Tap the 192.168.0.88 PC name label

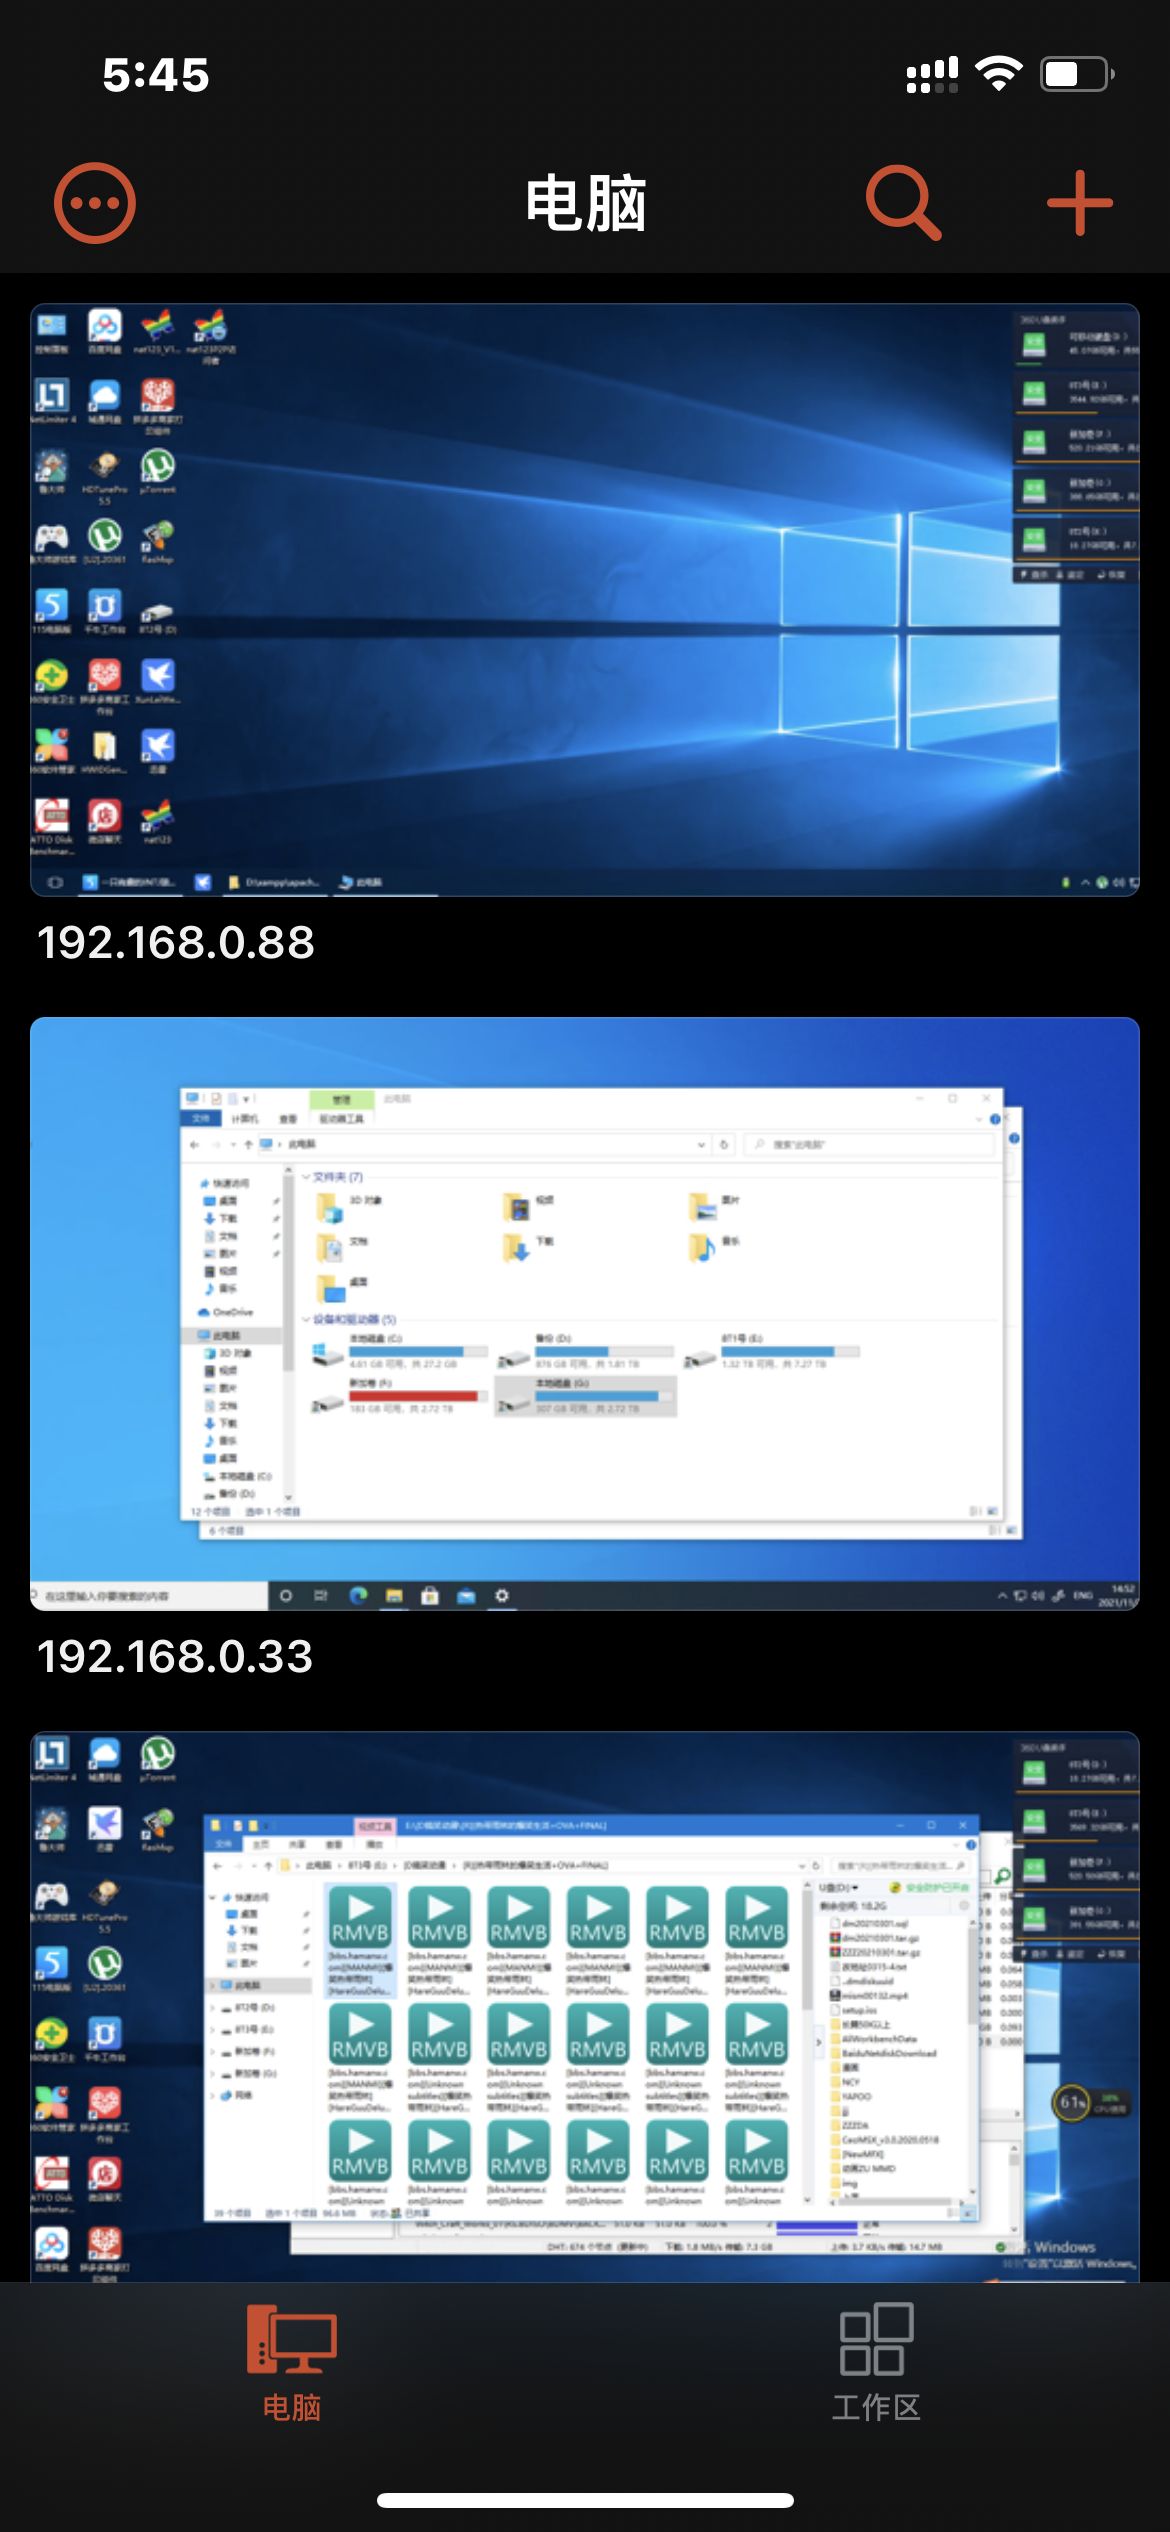(176, 943)
